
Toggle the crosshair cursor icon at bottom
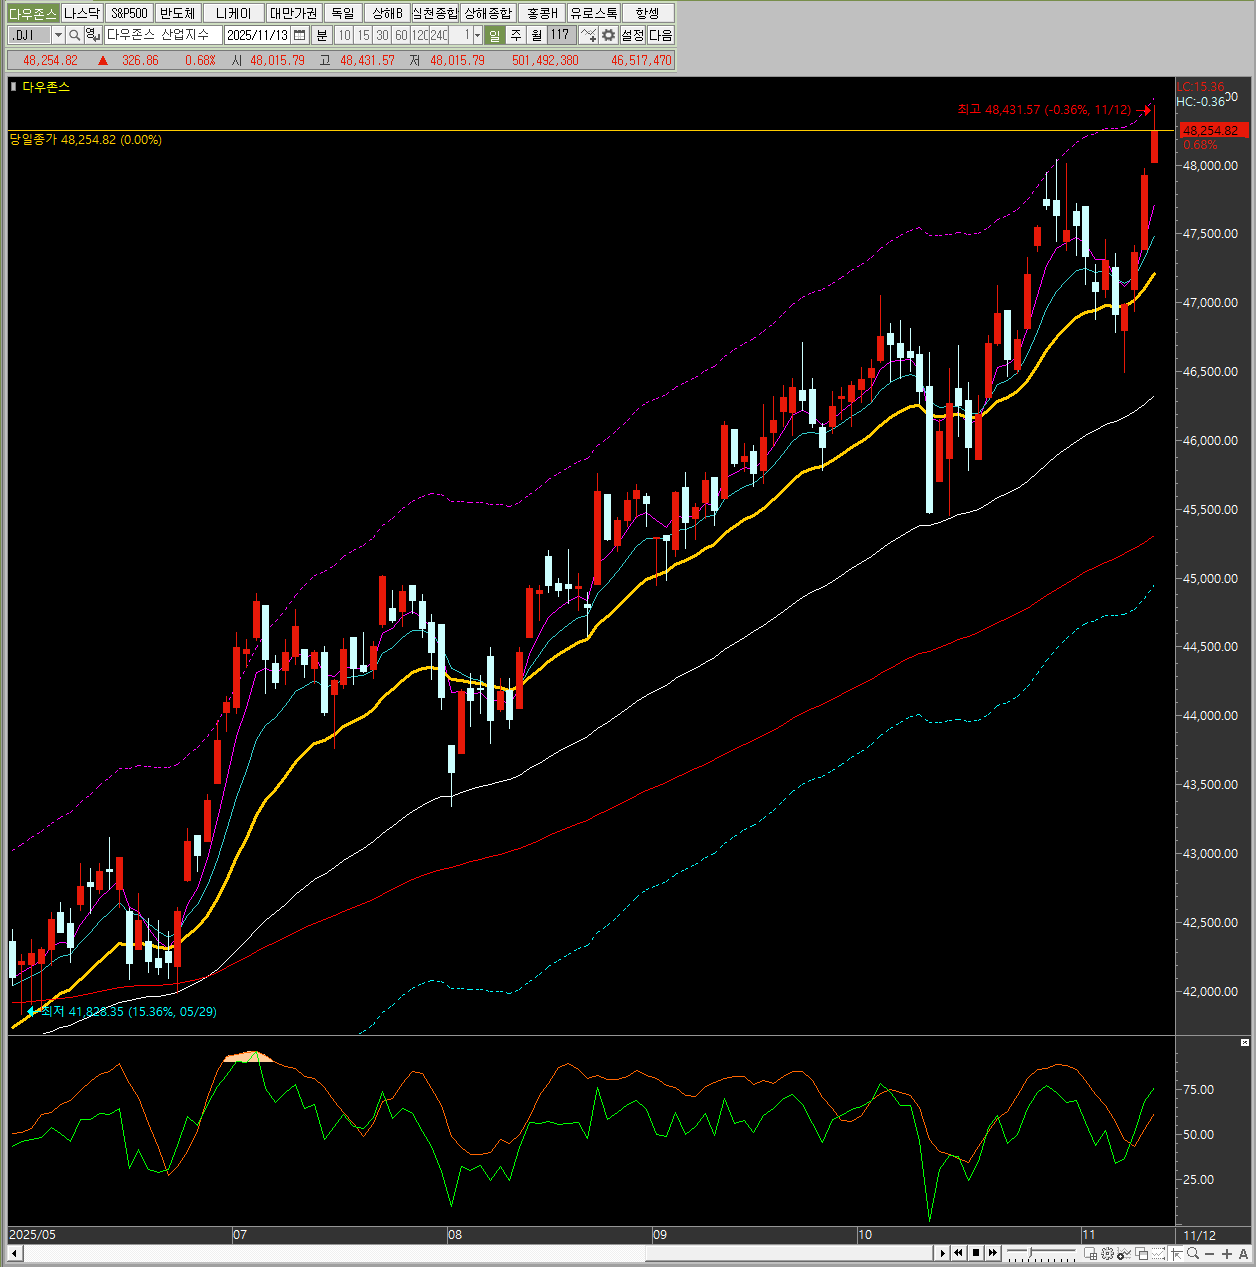click(x=1176, y=1253)
